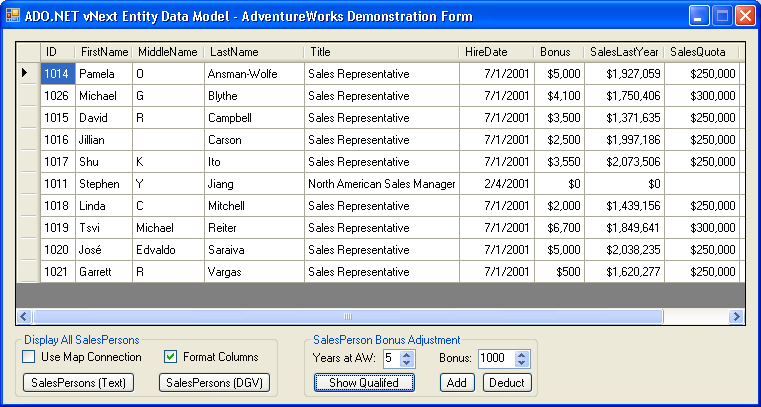
Task: Click the SalesPersons (DGV) button
Action: pos(215,383)
